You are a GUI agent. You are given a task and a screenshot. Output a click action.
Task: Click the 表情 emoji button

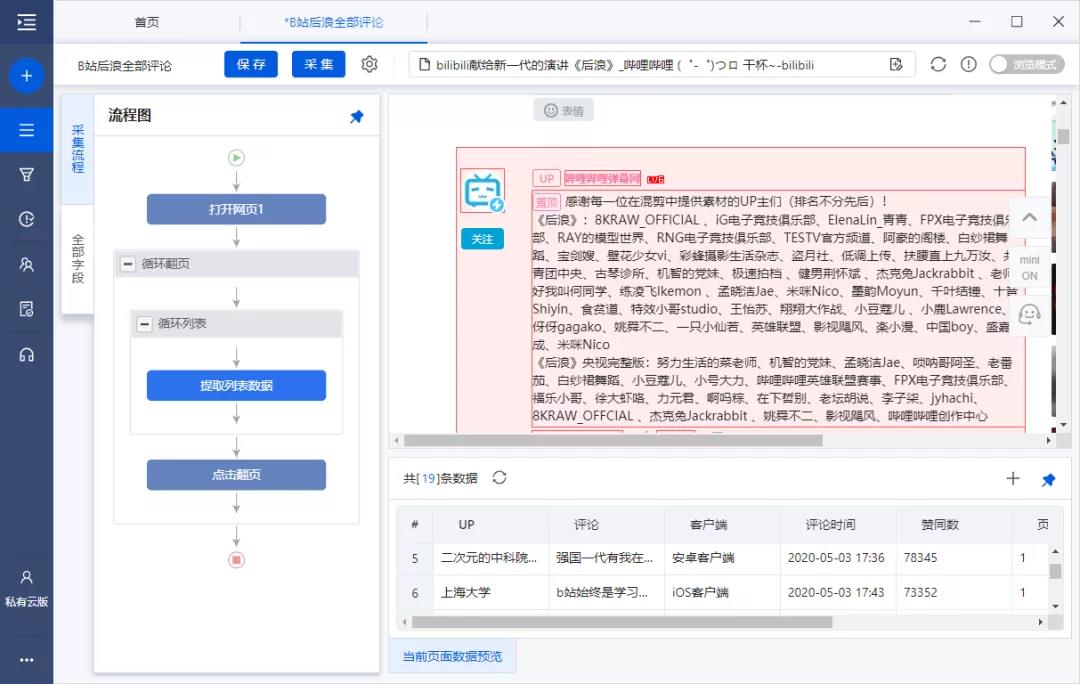pos(563,110)
